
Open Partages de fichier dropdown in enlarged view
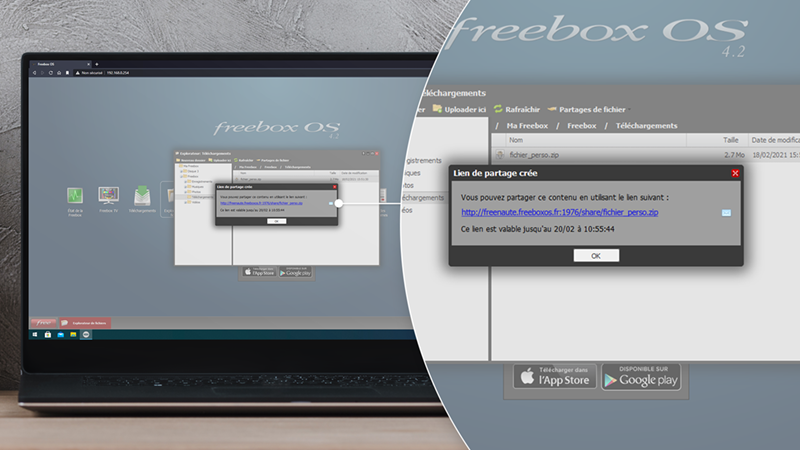(x=589, y=109)
